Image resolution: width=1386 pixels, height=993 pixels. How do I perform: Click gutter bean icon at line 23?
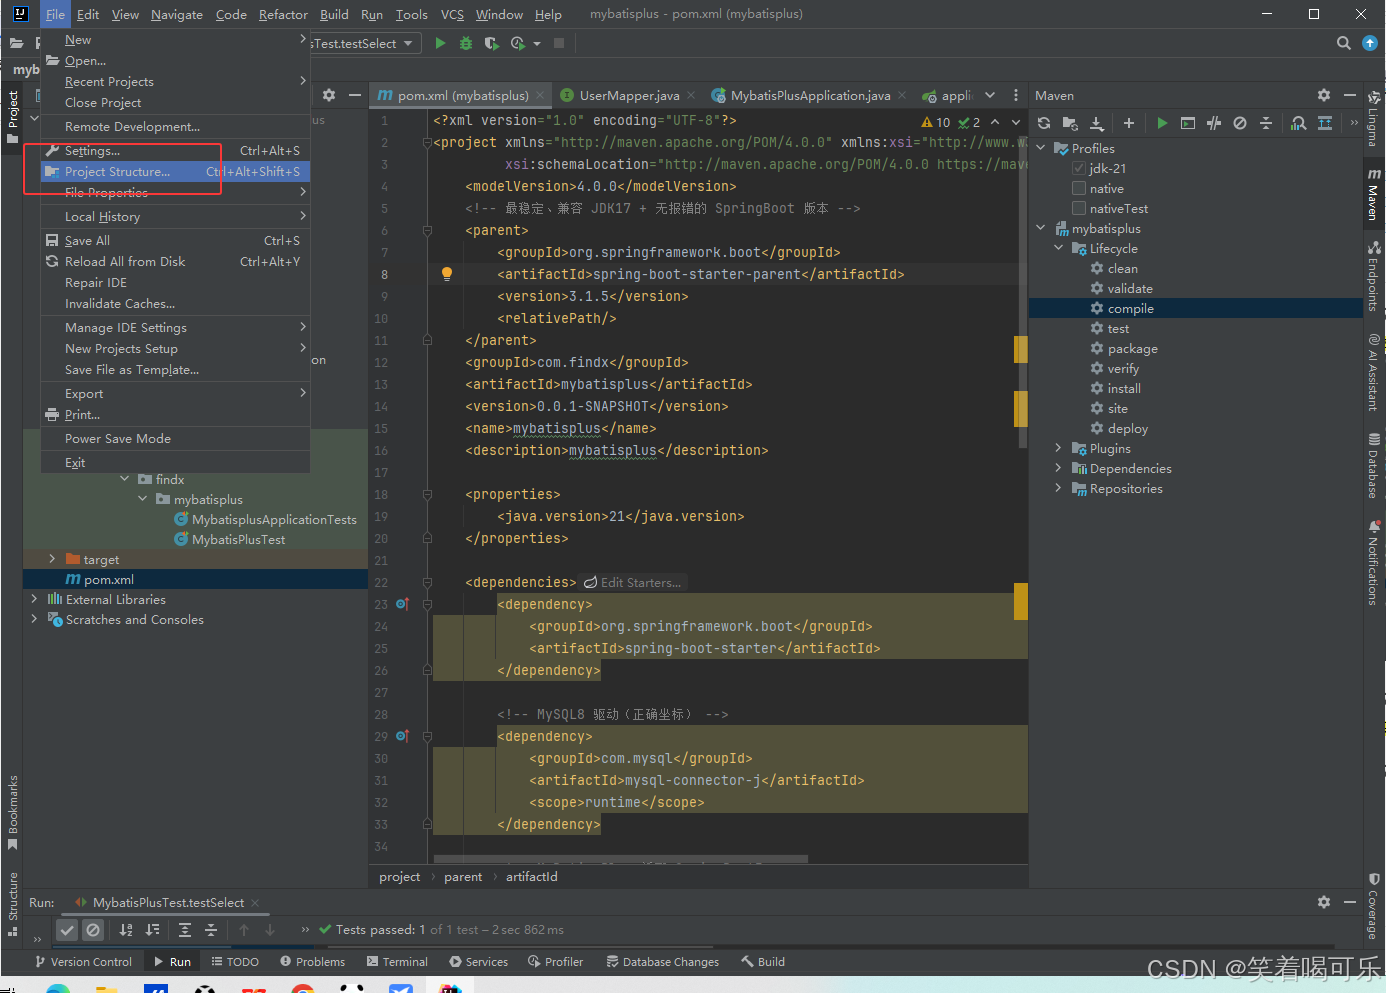402,604
